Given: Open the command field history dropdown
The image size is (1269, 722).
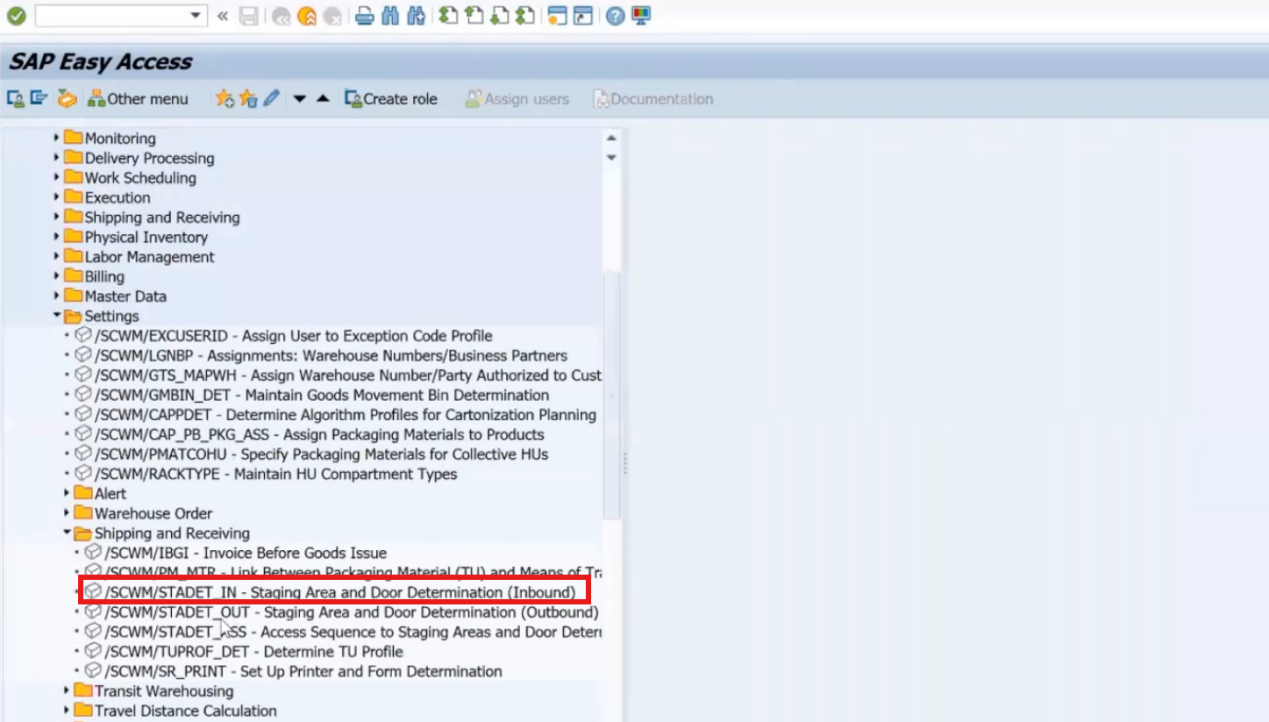Looking at the screenshot, I should click(196, 16).
